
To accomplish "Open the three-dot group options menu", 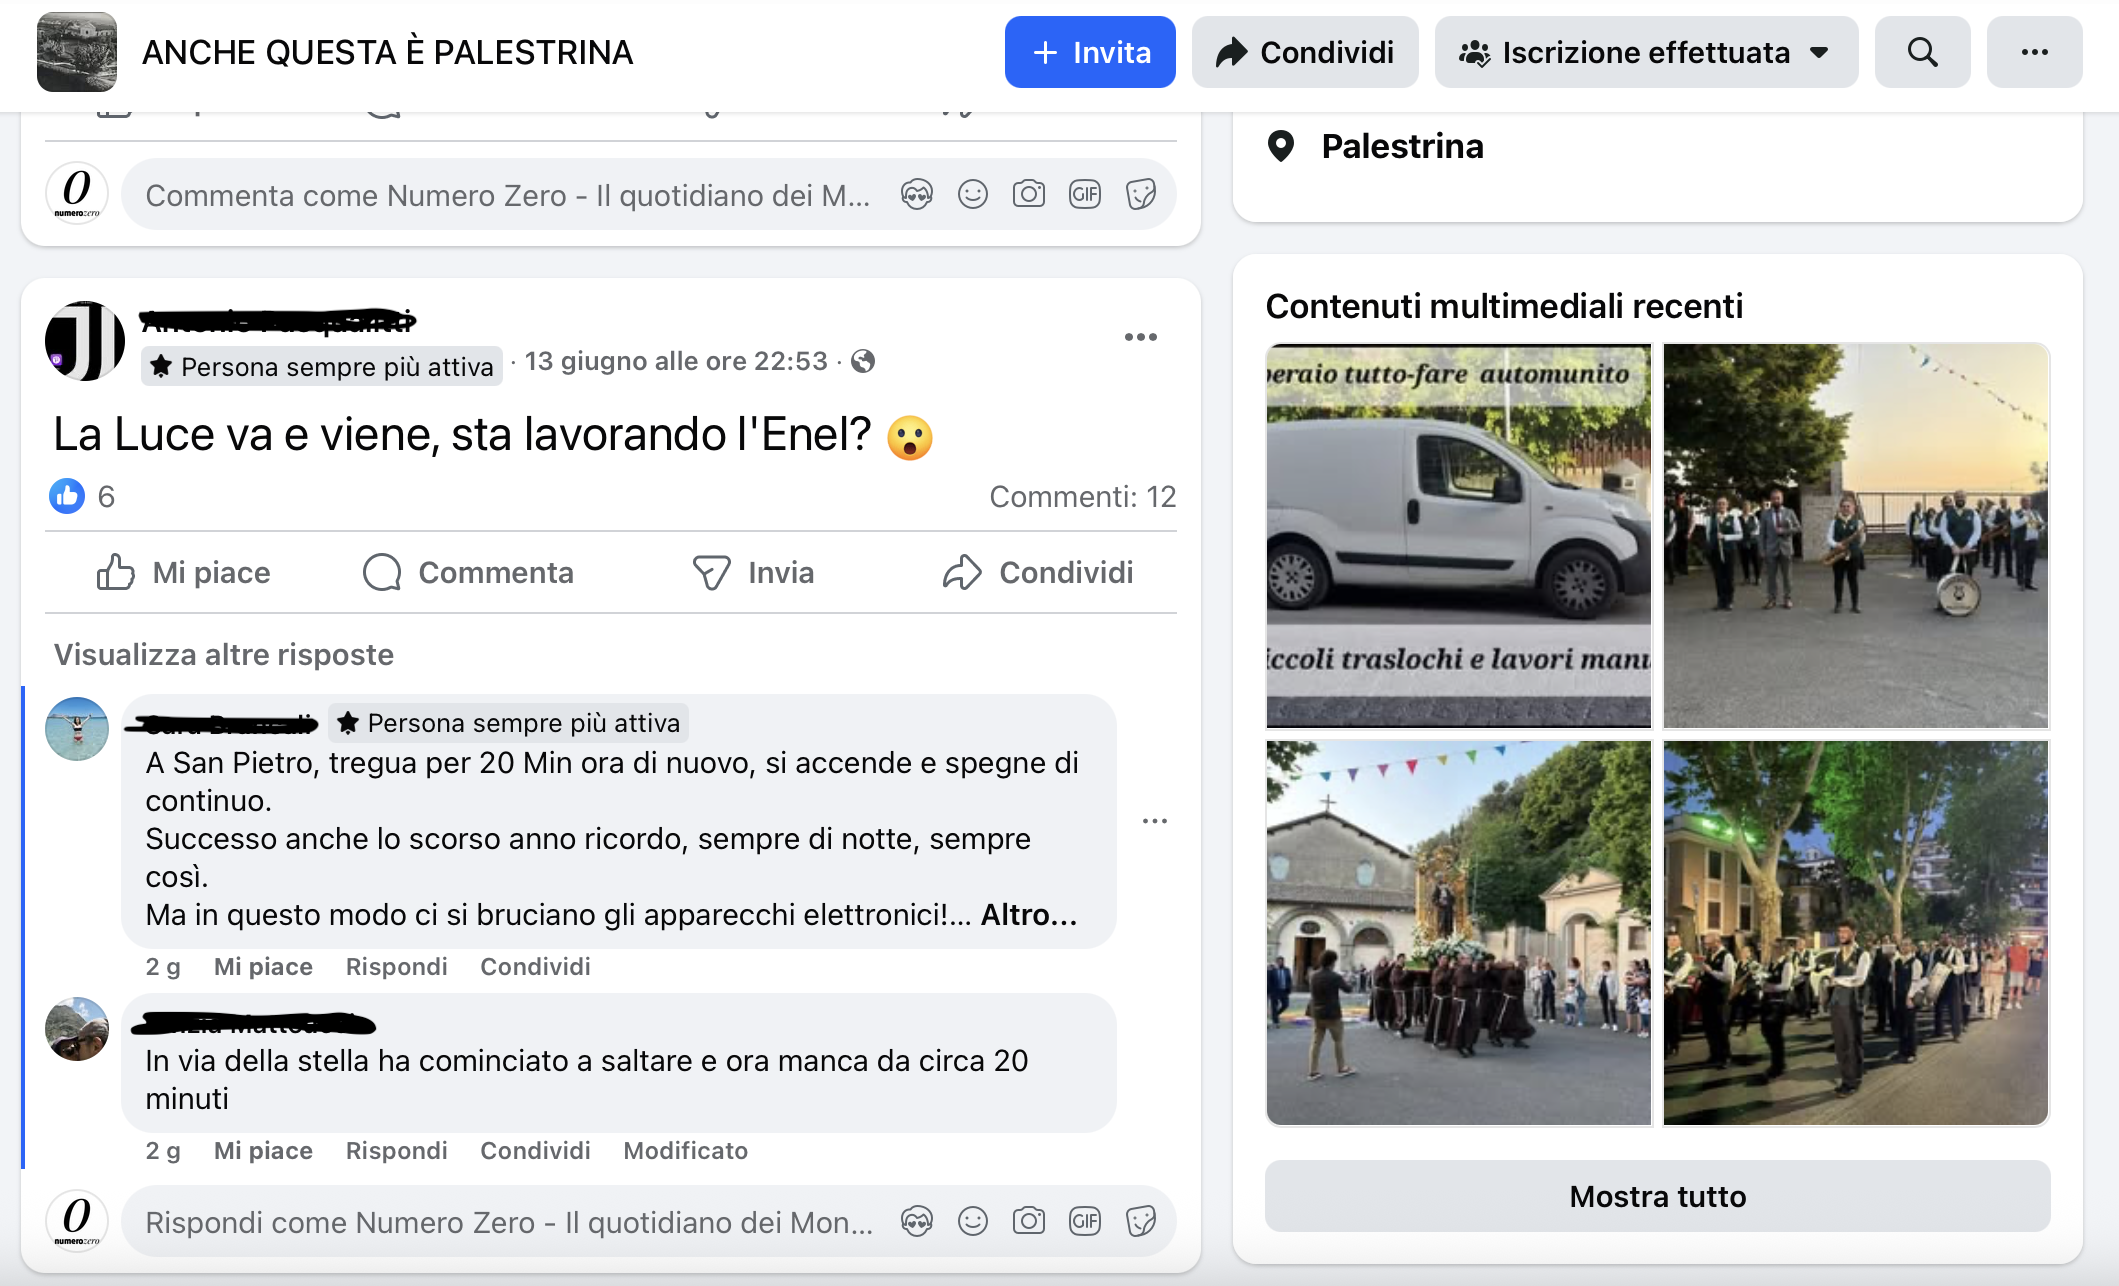I will [x=2034, y=52].
